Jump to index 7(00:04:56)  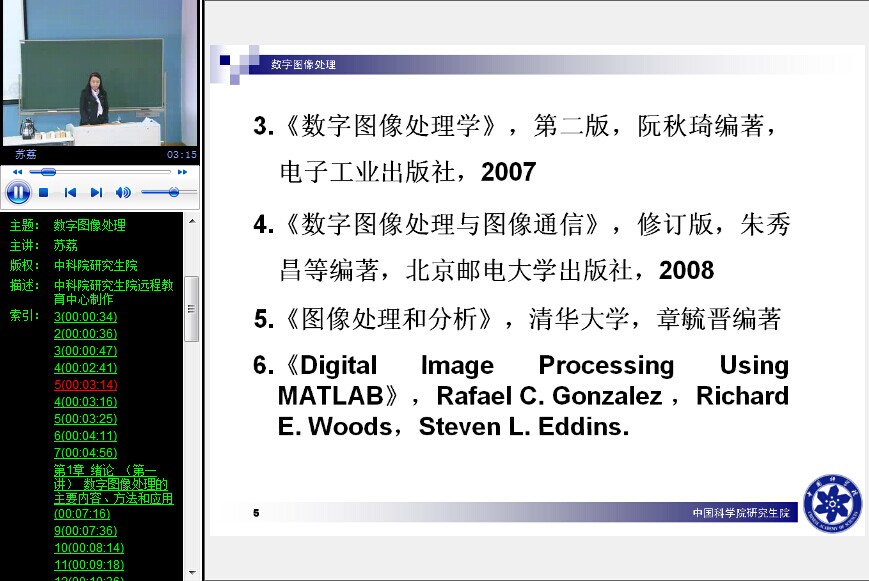click(x=85, y=452)
